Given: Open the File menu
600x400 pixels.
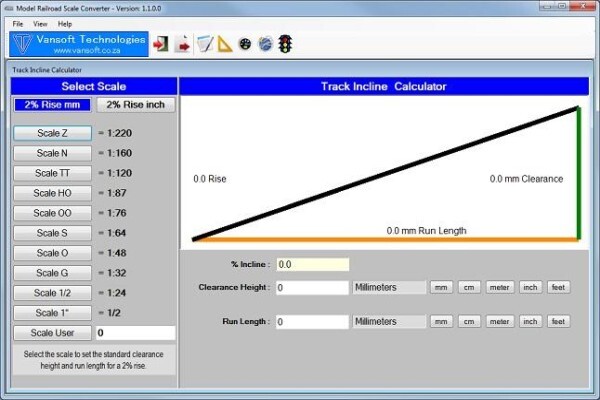Looking at the screenshot, I should (18, 24).
